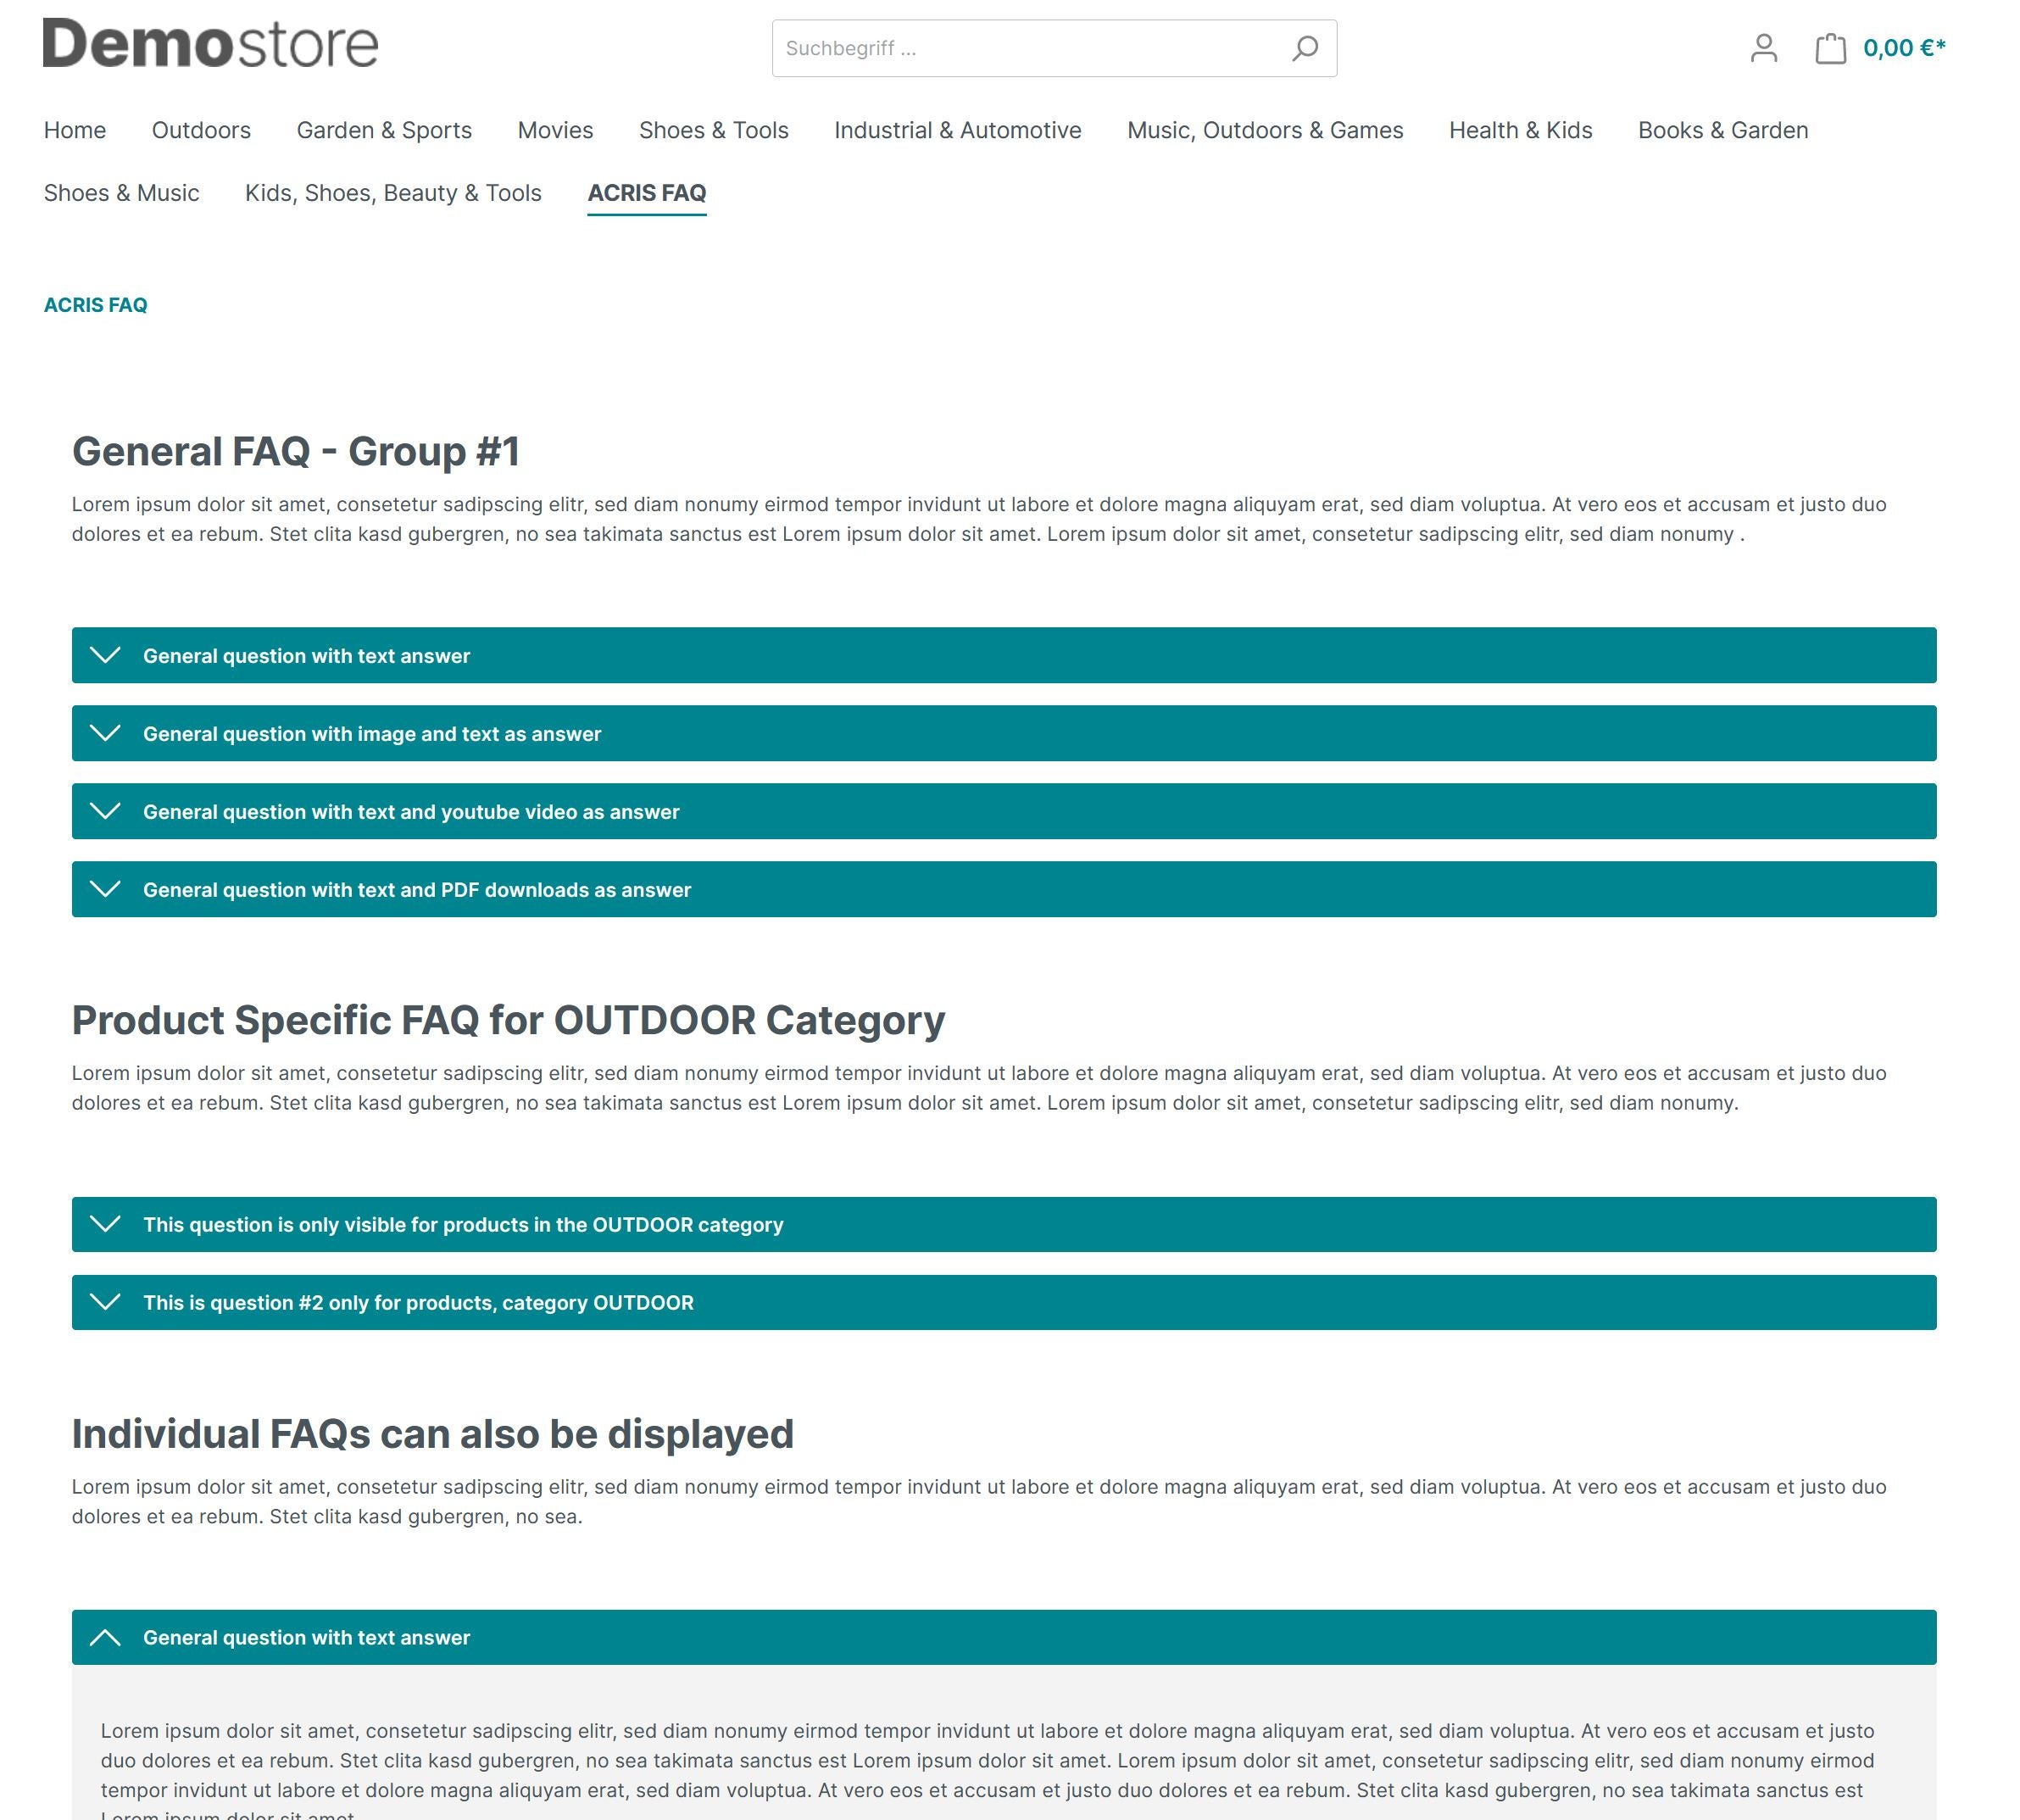Open the Industrial & Automotive category

(x=957, y=130)
